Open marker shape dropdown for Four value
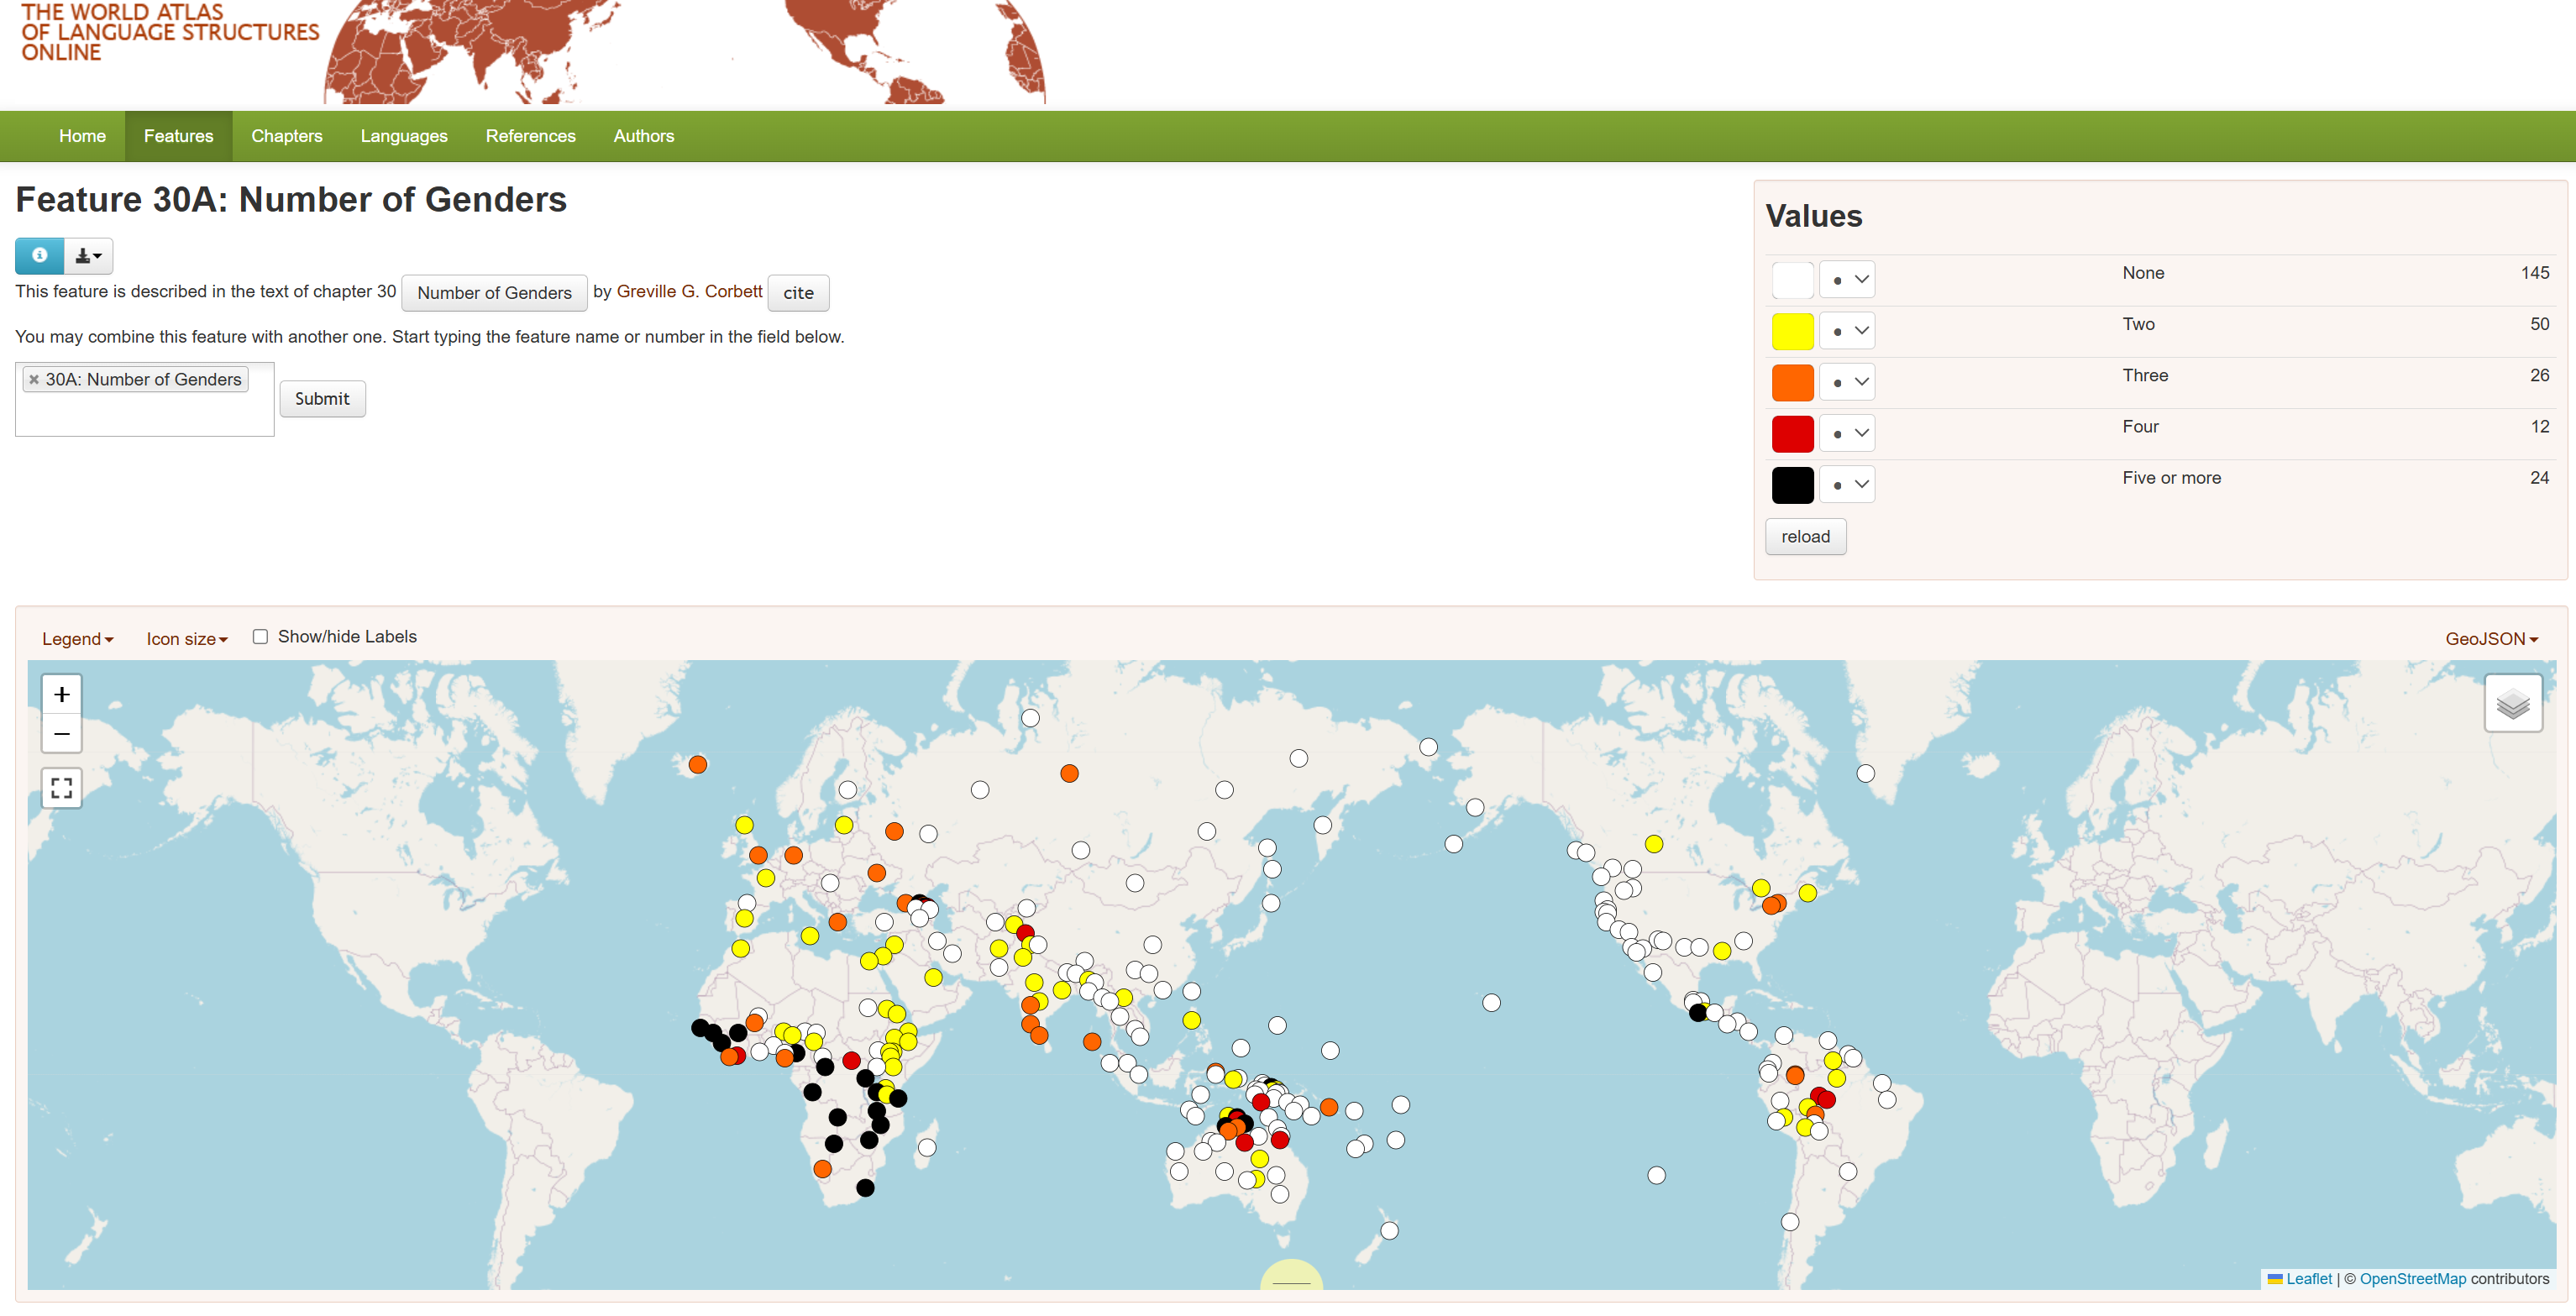Viewport: 2576px width, 1316px height. click(1847, 433)
